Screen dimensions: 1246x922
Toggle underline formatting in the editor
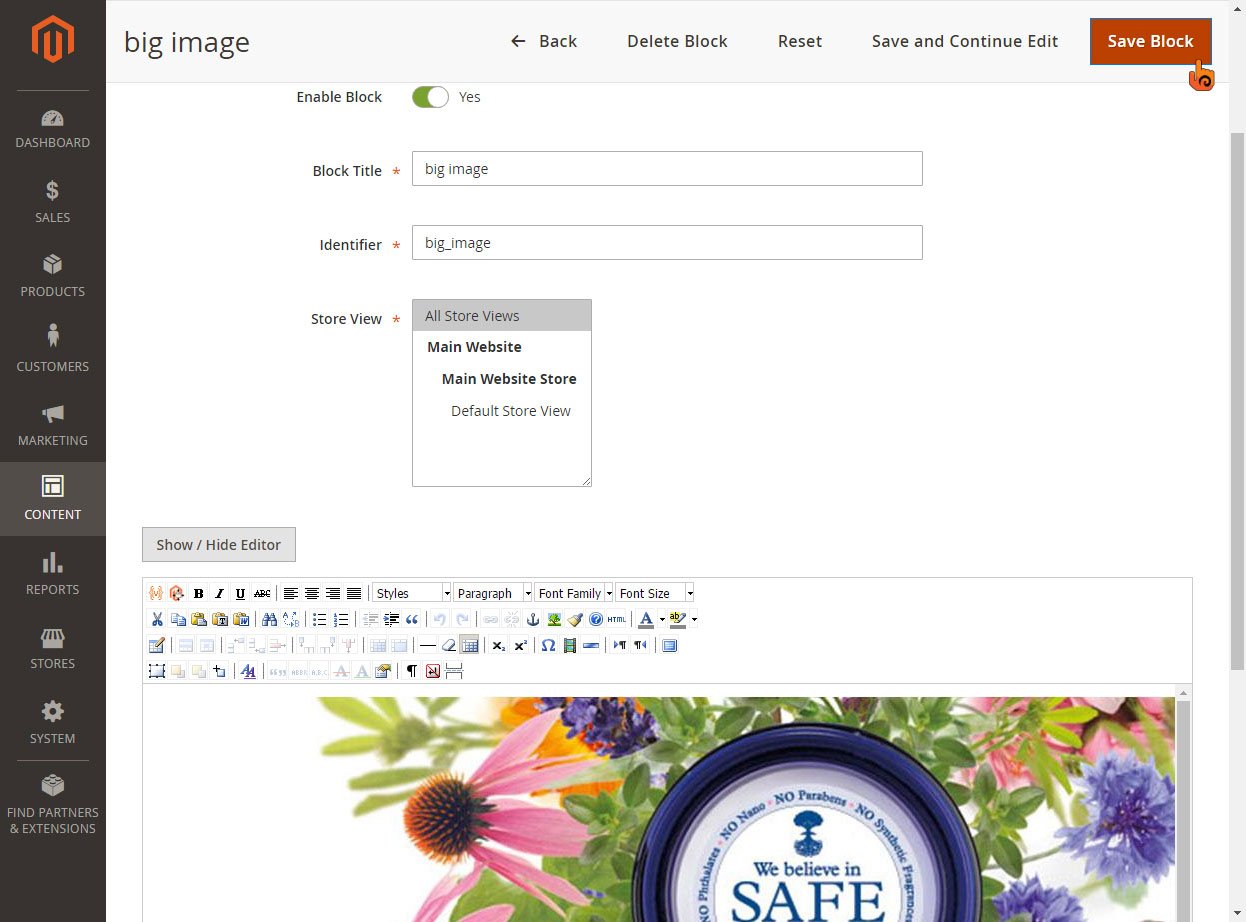pyautogui.click(x=239, y=593)
